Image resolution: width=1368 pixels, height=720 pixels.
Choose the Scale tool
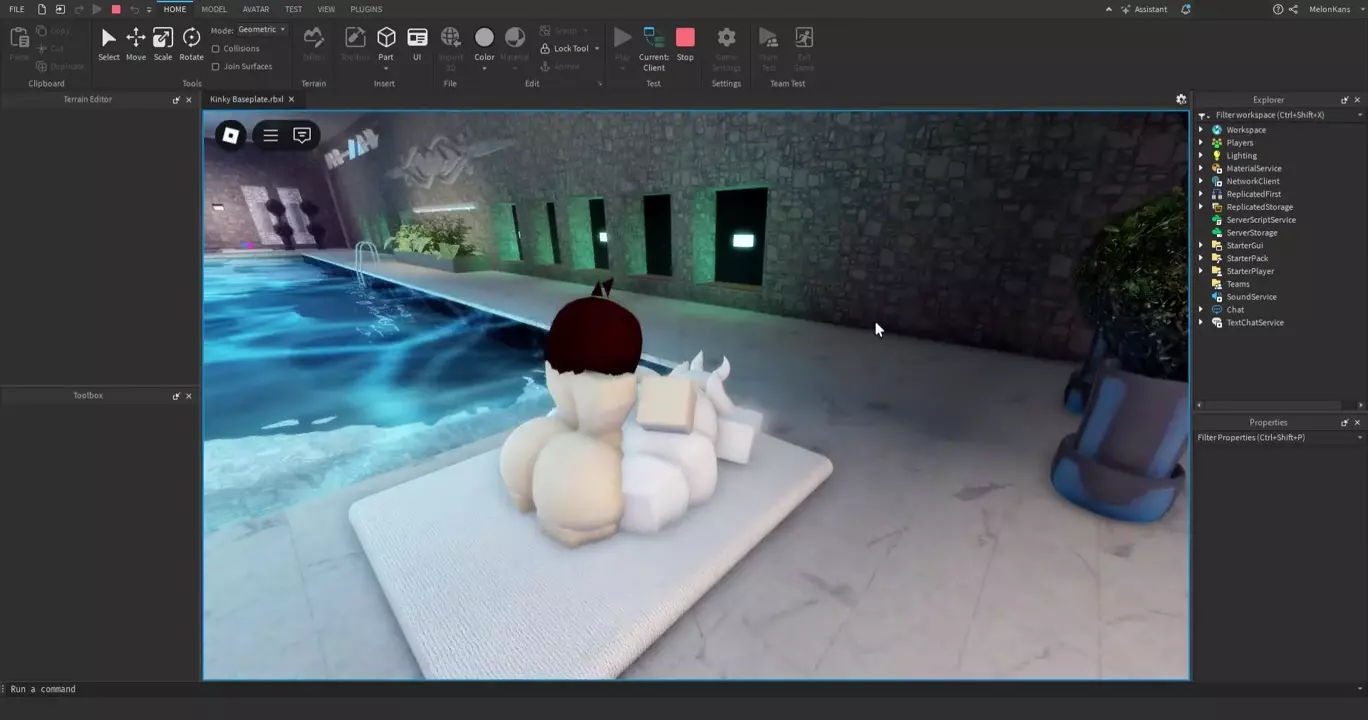click(x=162, y=44)
